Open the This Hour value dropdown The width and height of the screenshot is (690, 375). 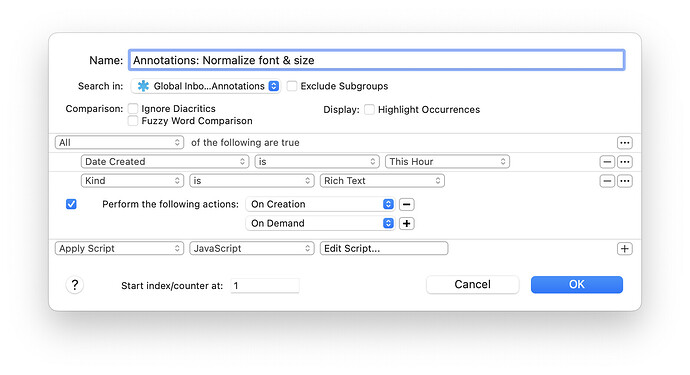pyautogui.click(x=448, y=162)
